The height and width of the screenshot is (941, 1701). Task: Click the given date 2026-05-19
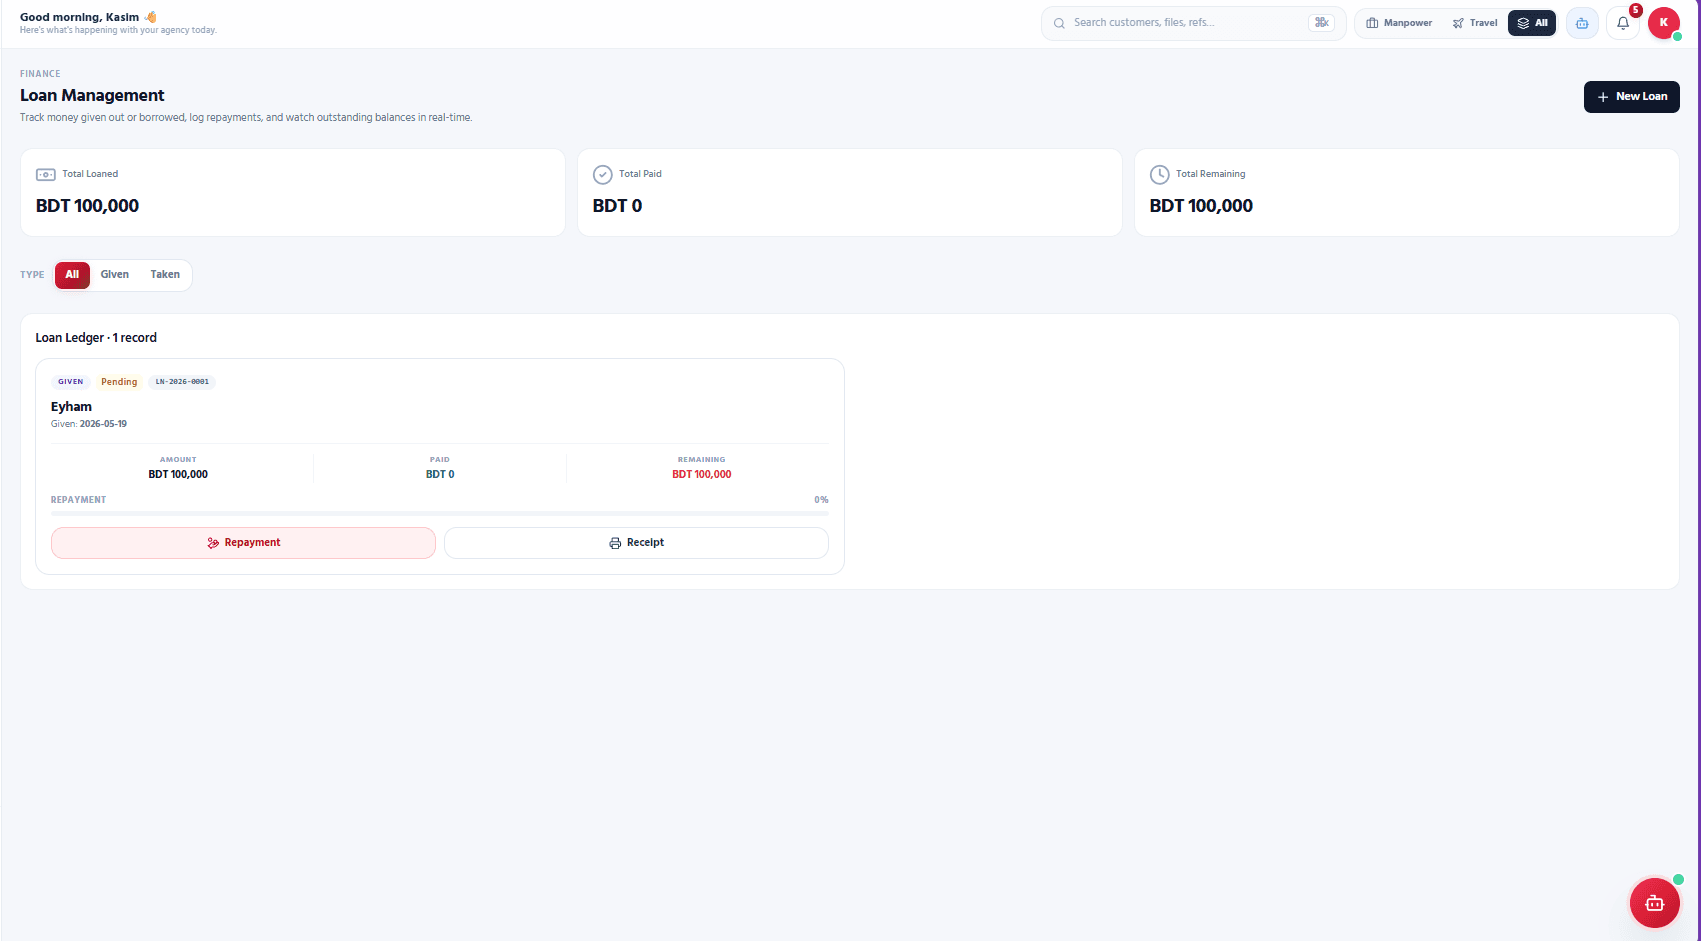click(x=103, y=424)
